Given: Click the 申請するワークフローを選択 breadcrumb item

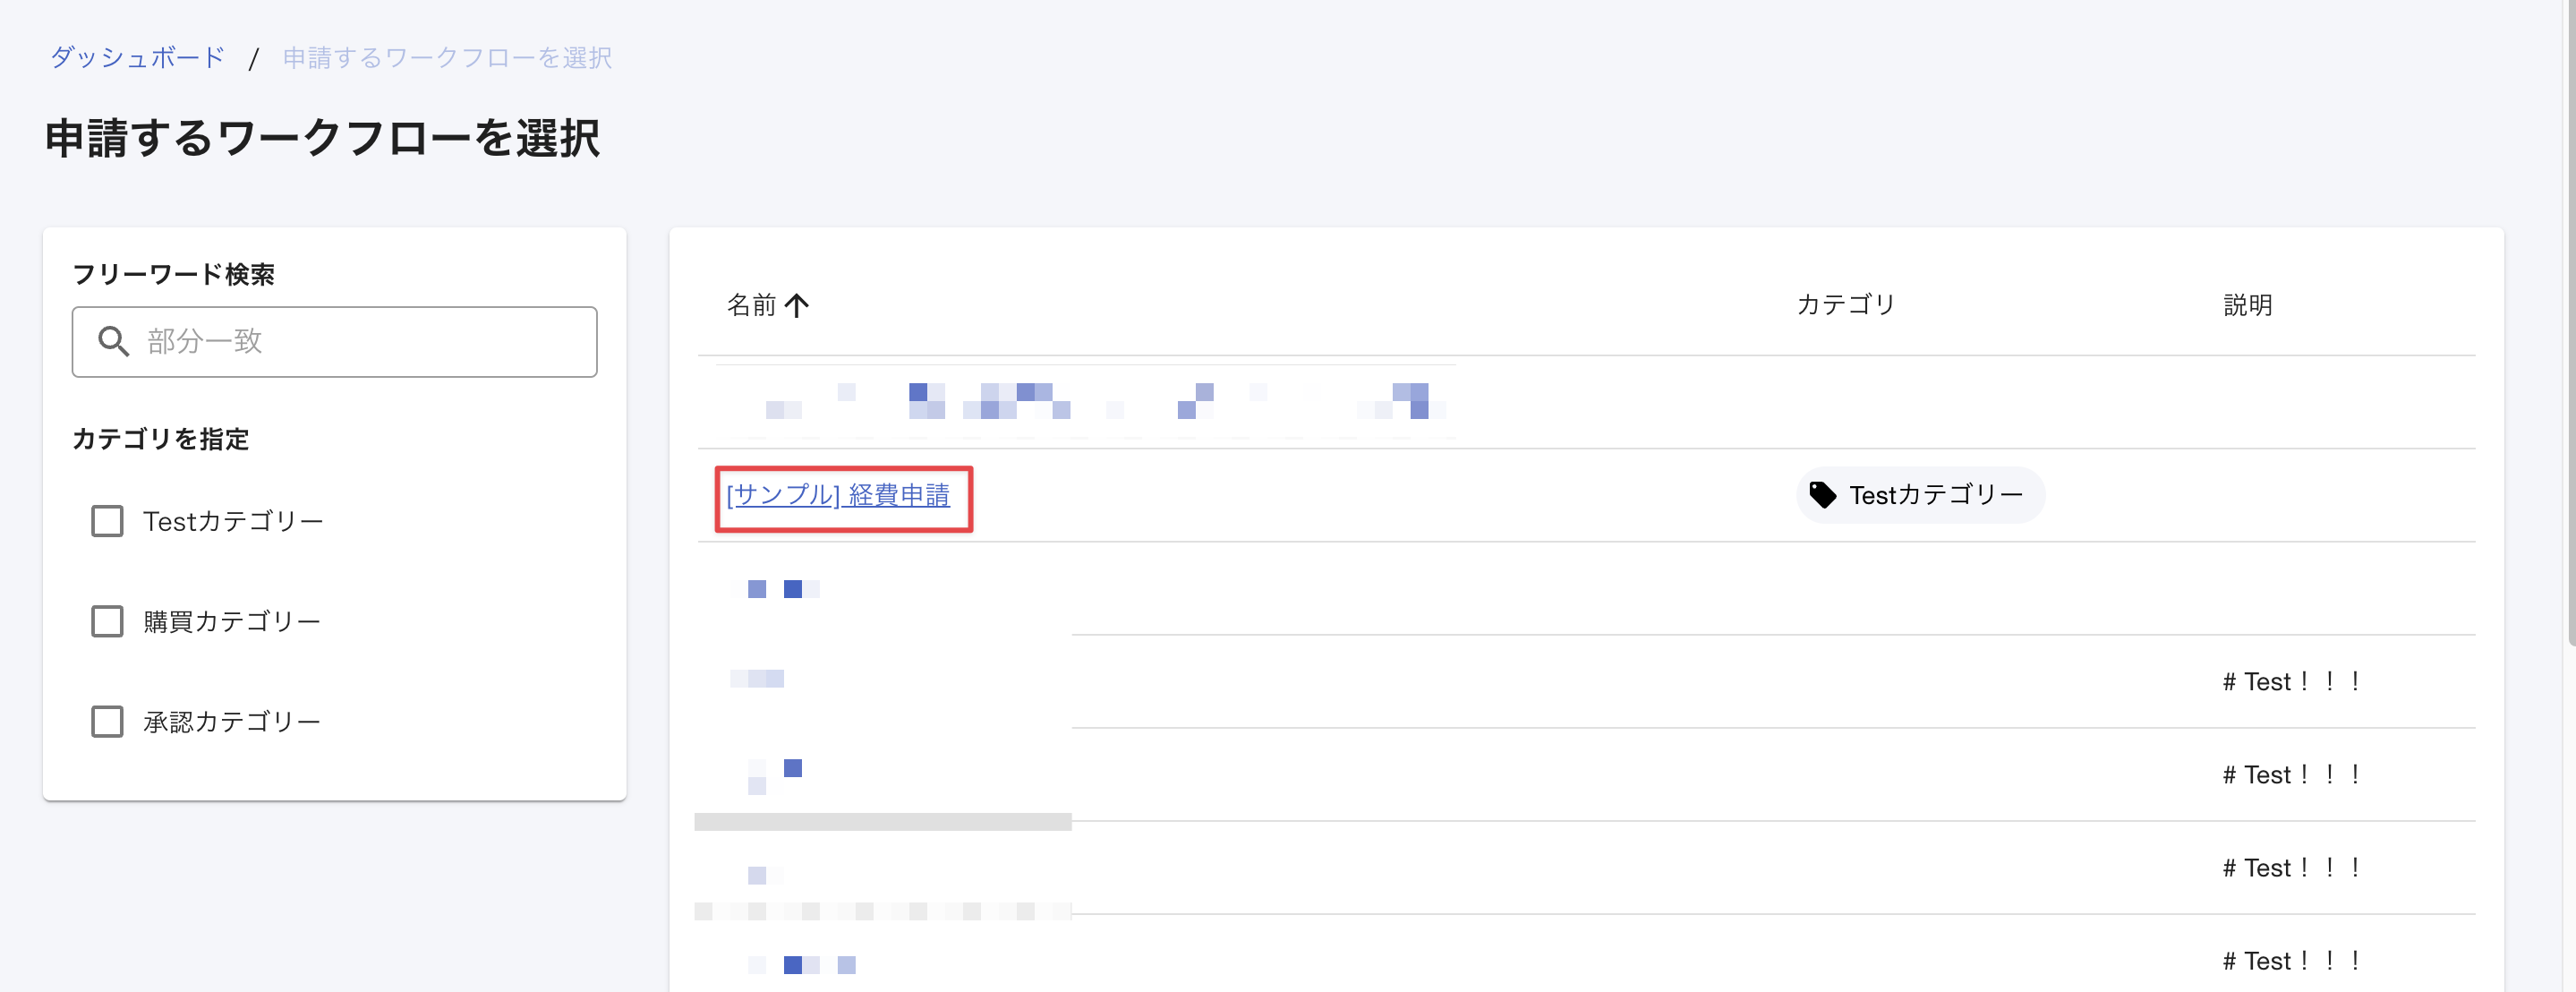Looking at the screenshot, I should [x=447, y=58].
